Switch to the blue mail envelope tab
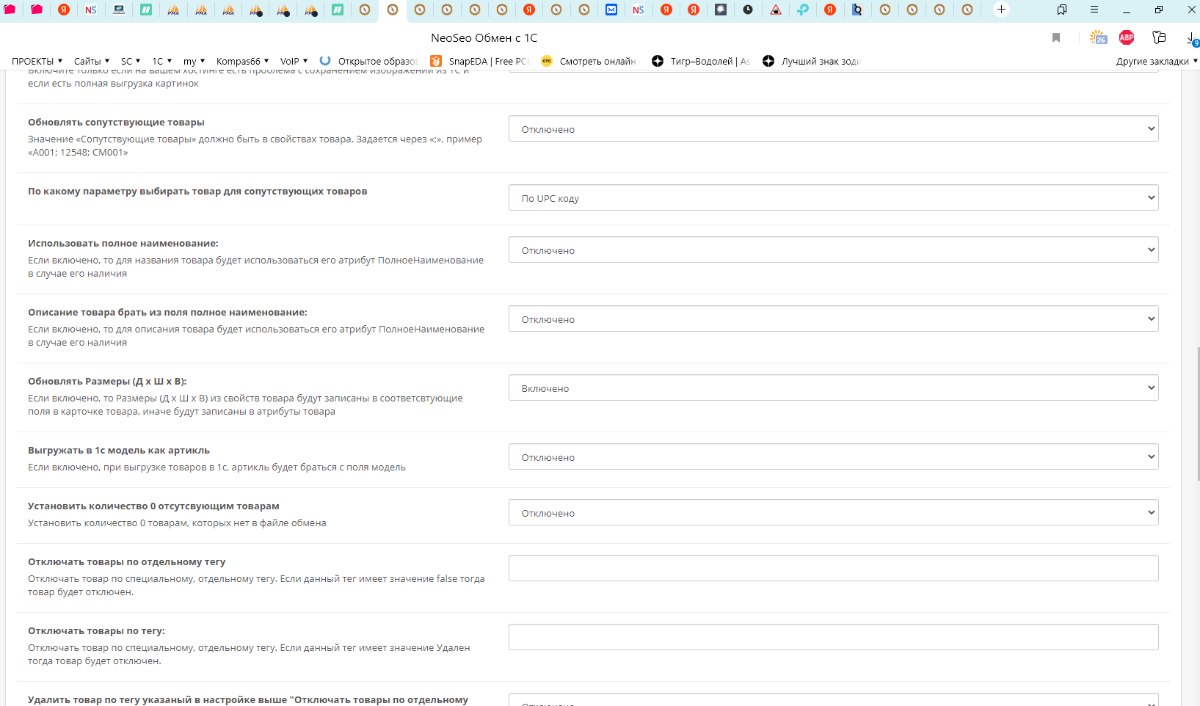 [x=611, y=10]
